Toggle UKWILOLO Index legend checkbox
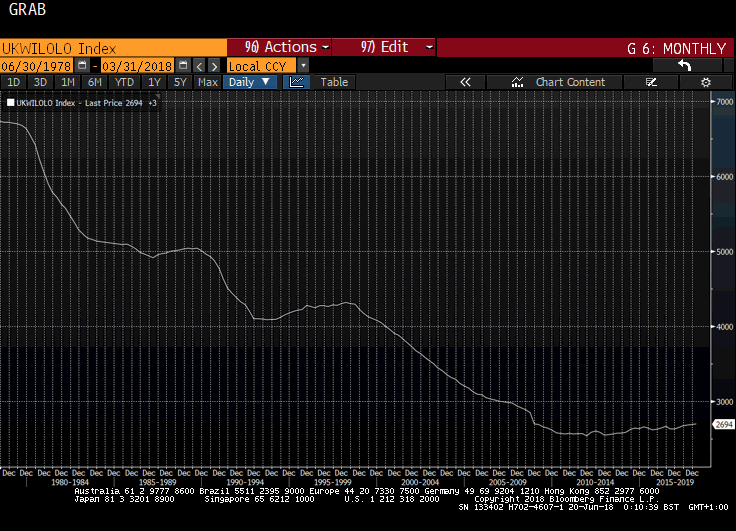 click(x=10, y=102)
